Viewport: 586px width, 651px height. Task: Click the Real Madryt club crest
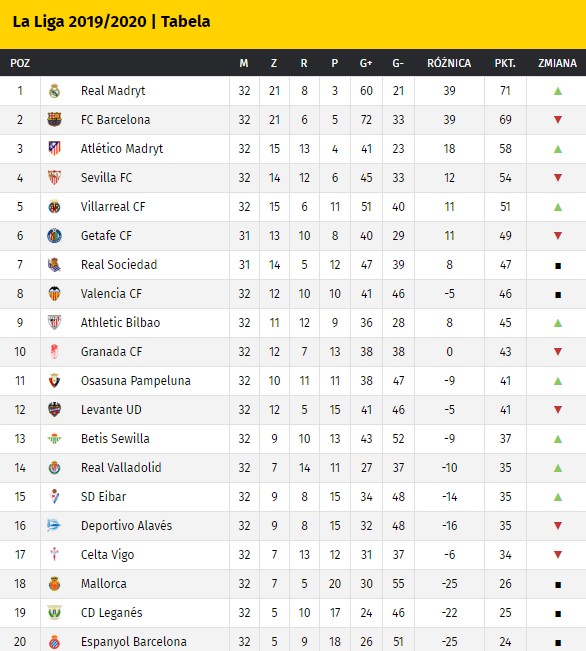coord(54,91)
